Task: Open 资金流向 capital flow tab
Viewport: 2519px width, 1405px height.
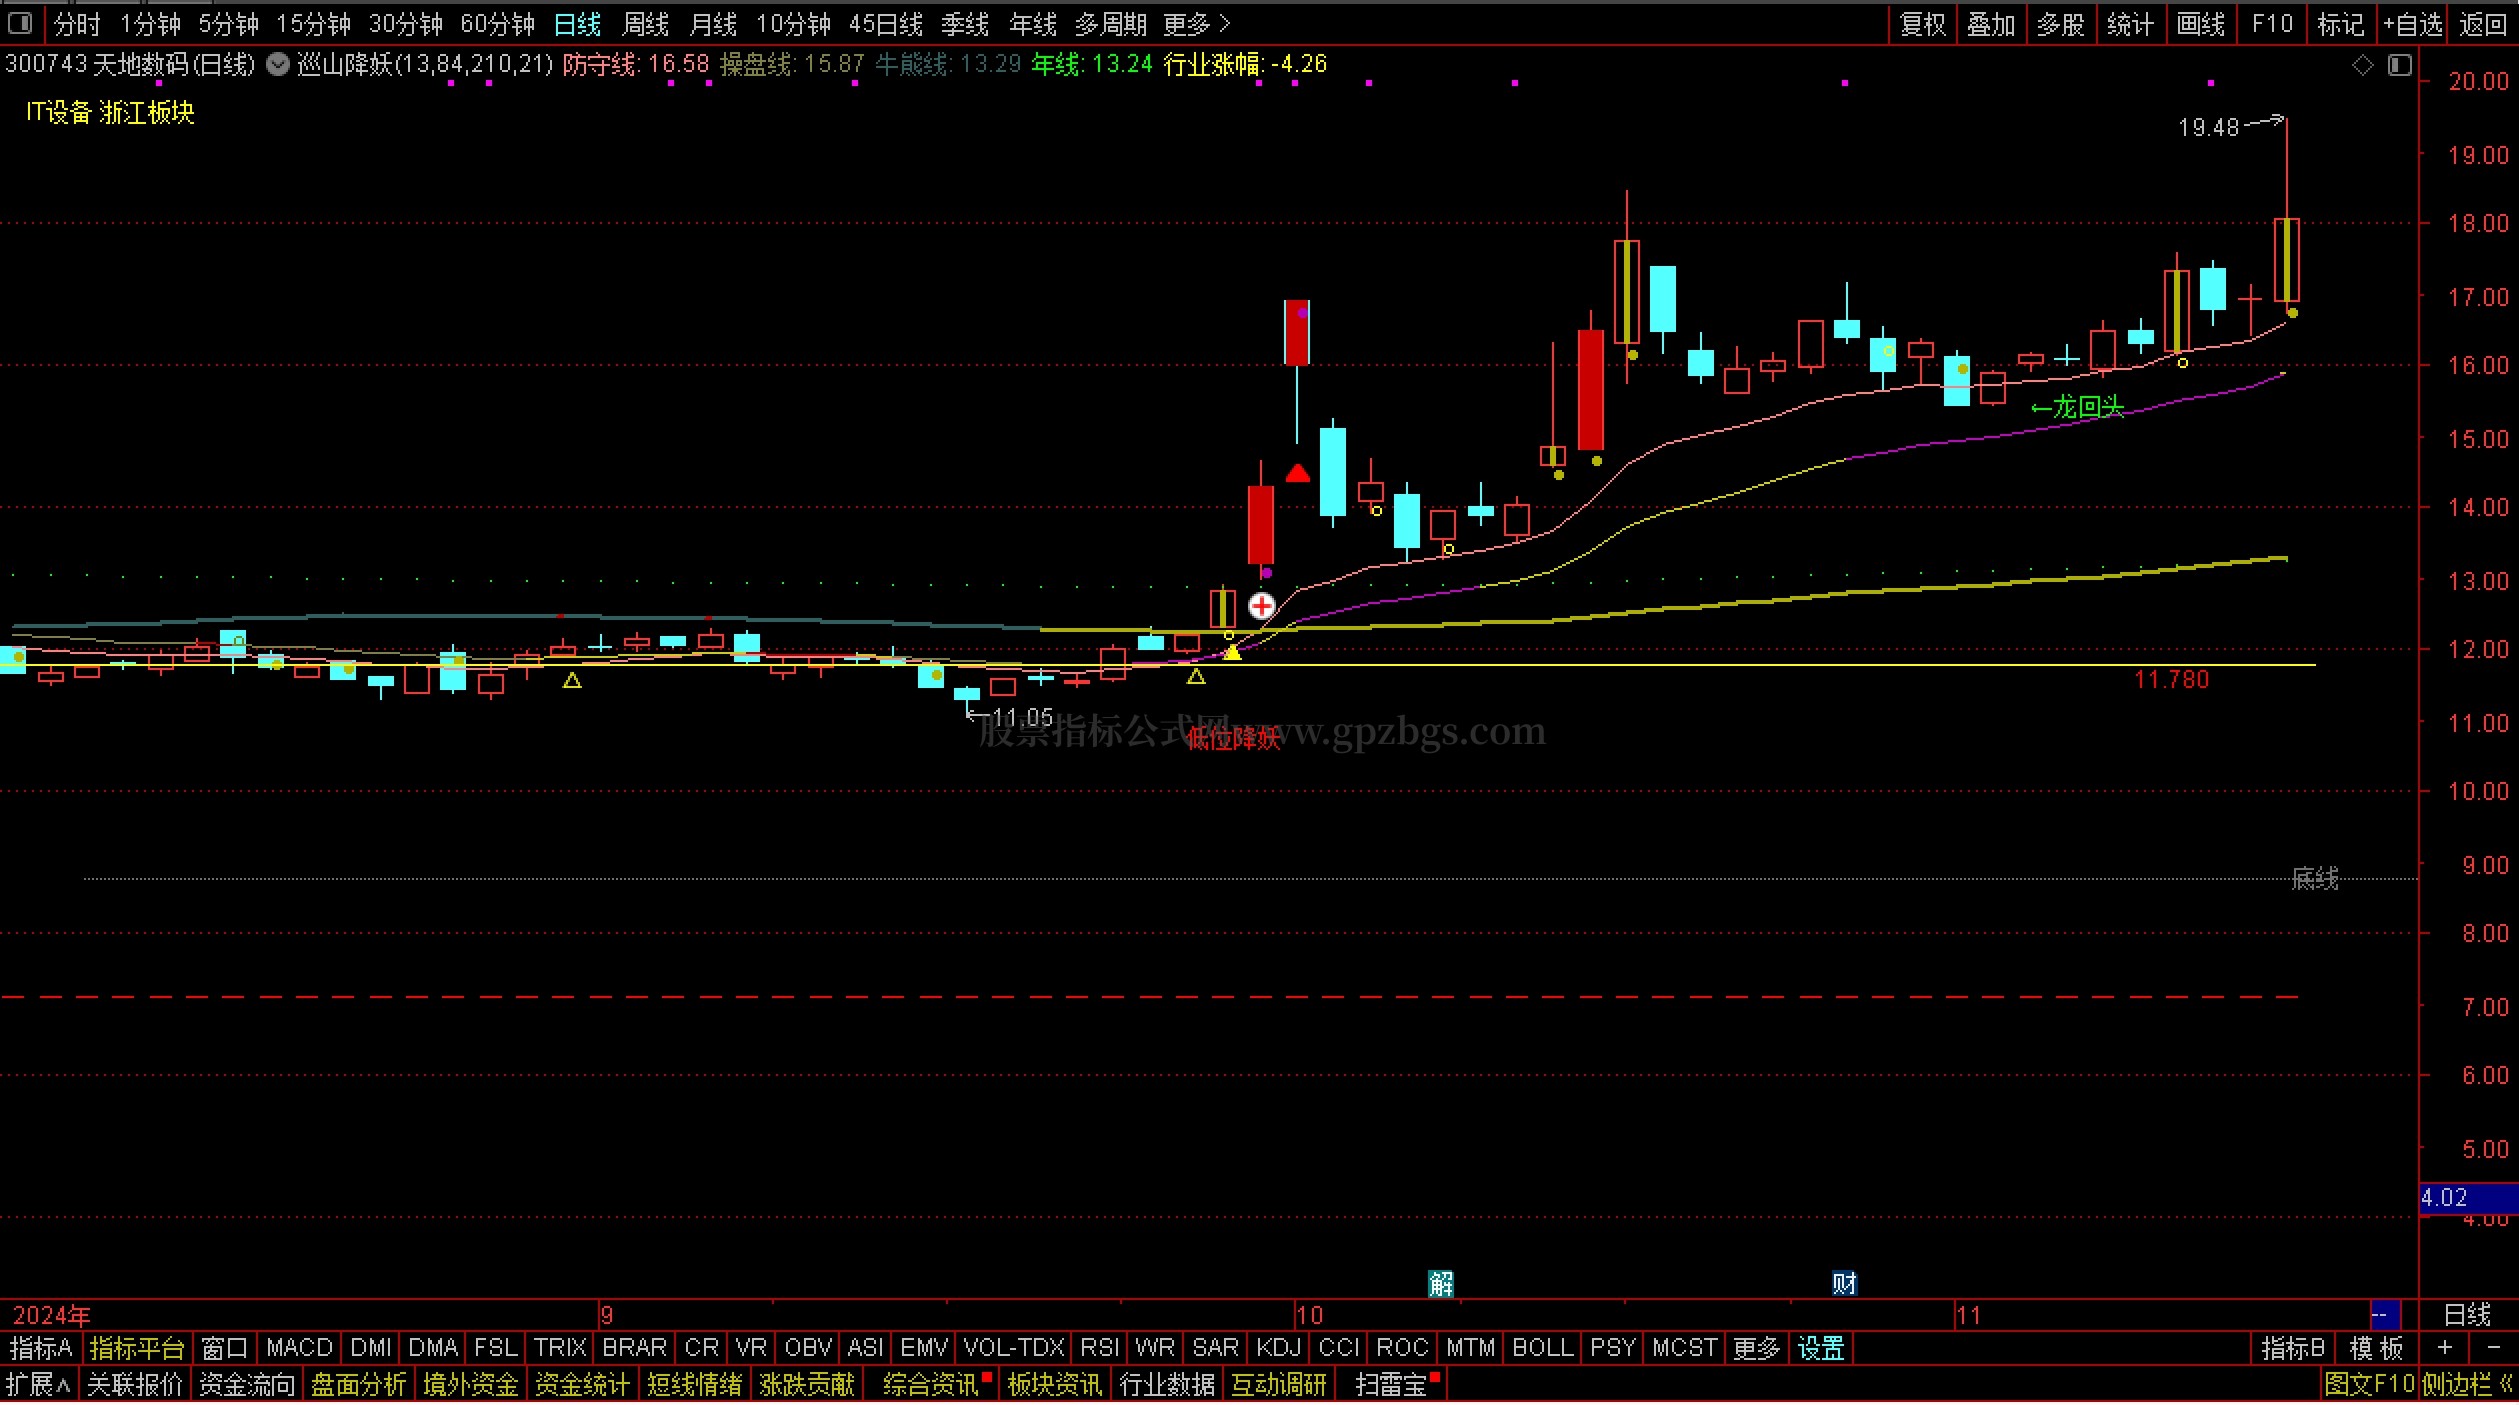Action: [247, 1385]
